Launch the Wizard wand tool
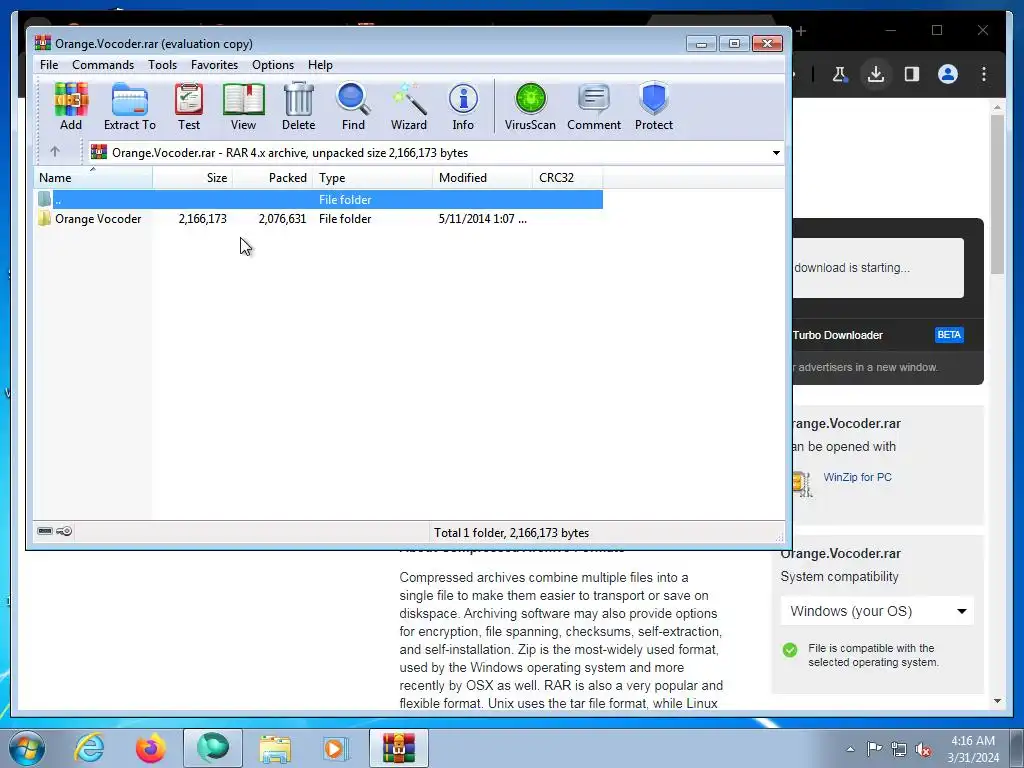The image size is (1024, 768). [x=409, y=106]
